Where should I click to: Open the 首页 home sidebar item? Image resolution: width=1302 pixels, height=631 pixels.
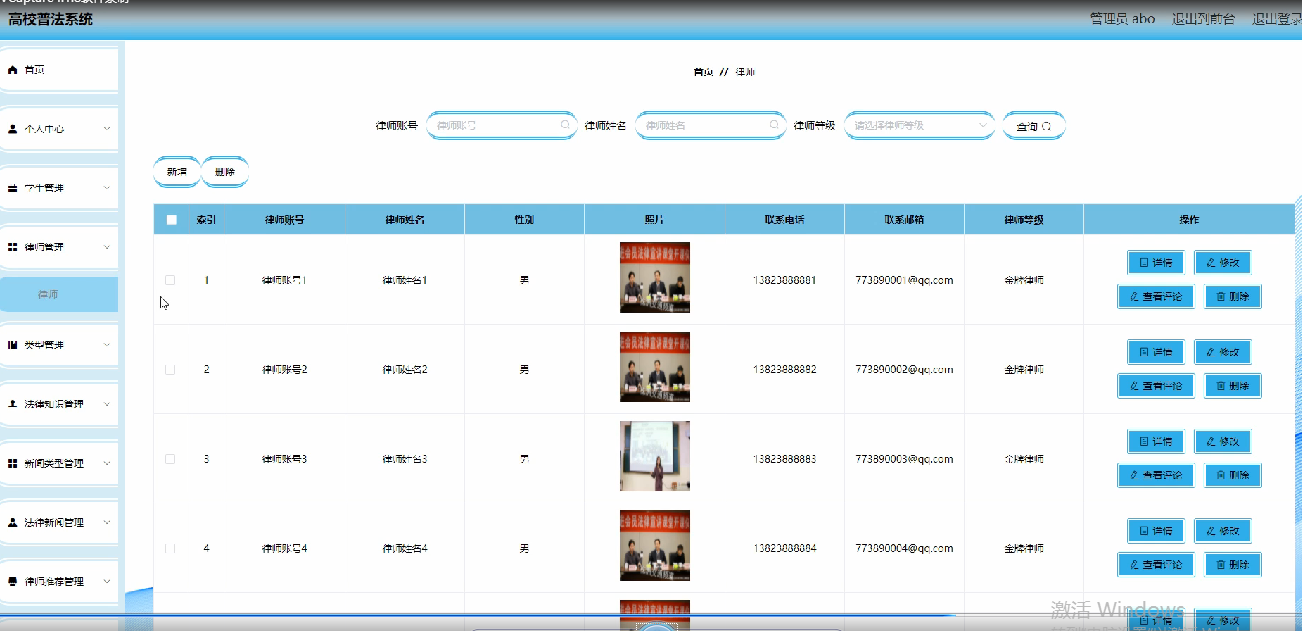tap(59, 70)
